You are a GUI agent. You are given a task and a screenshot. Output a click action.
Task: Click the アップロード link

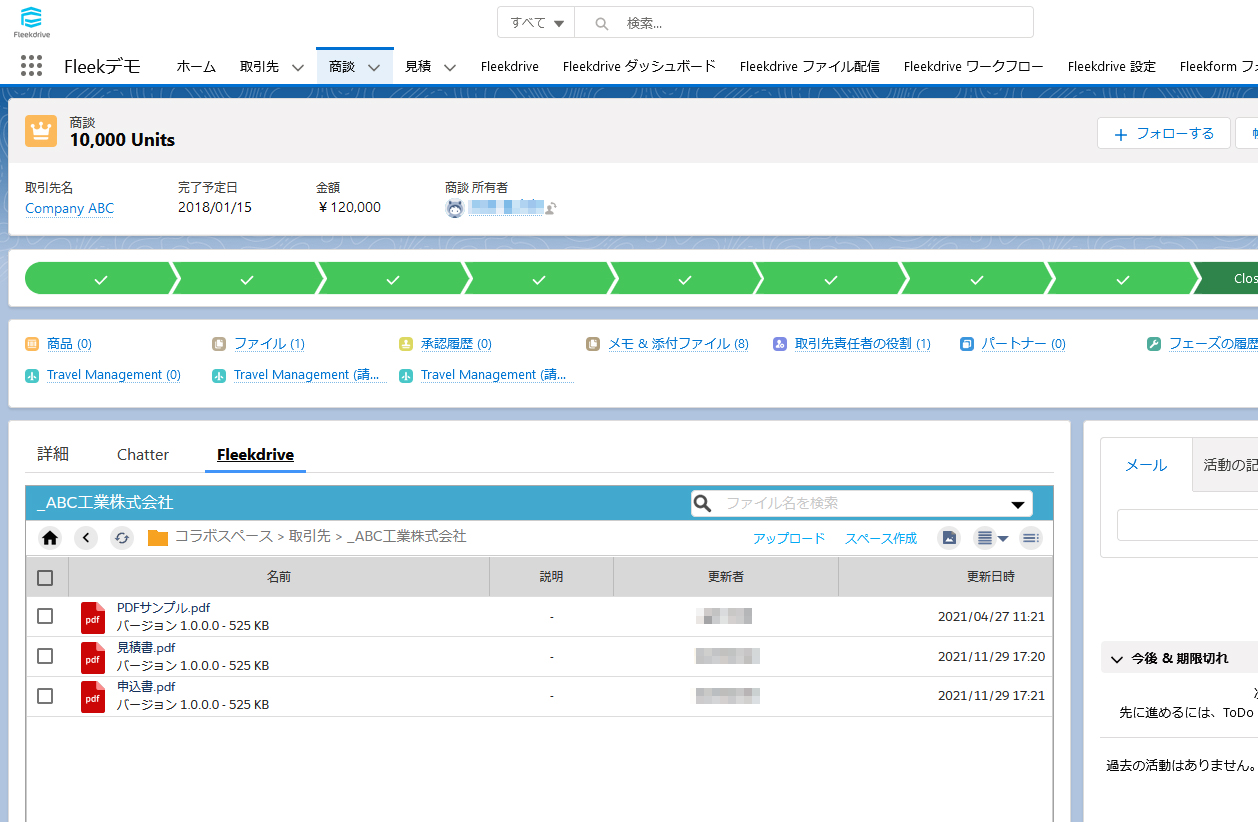[789, 538]
